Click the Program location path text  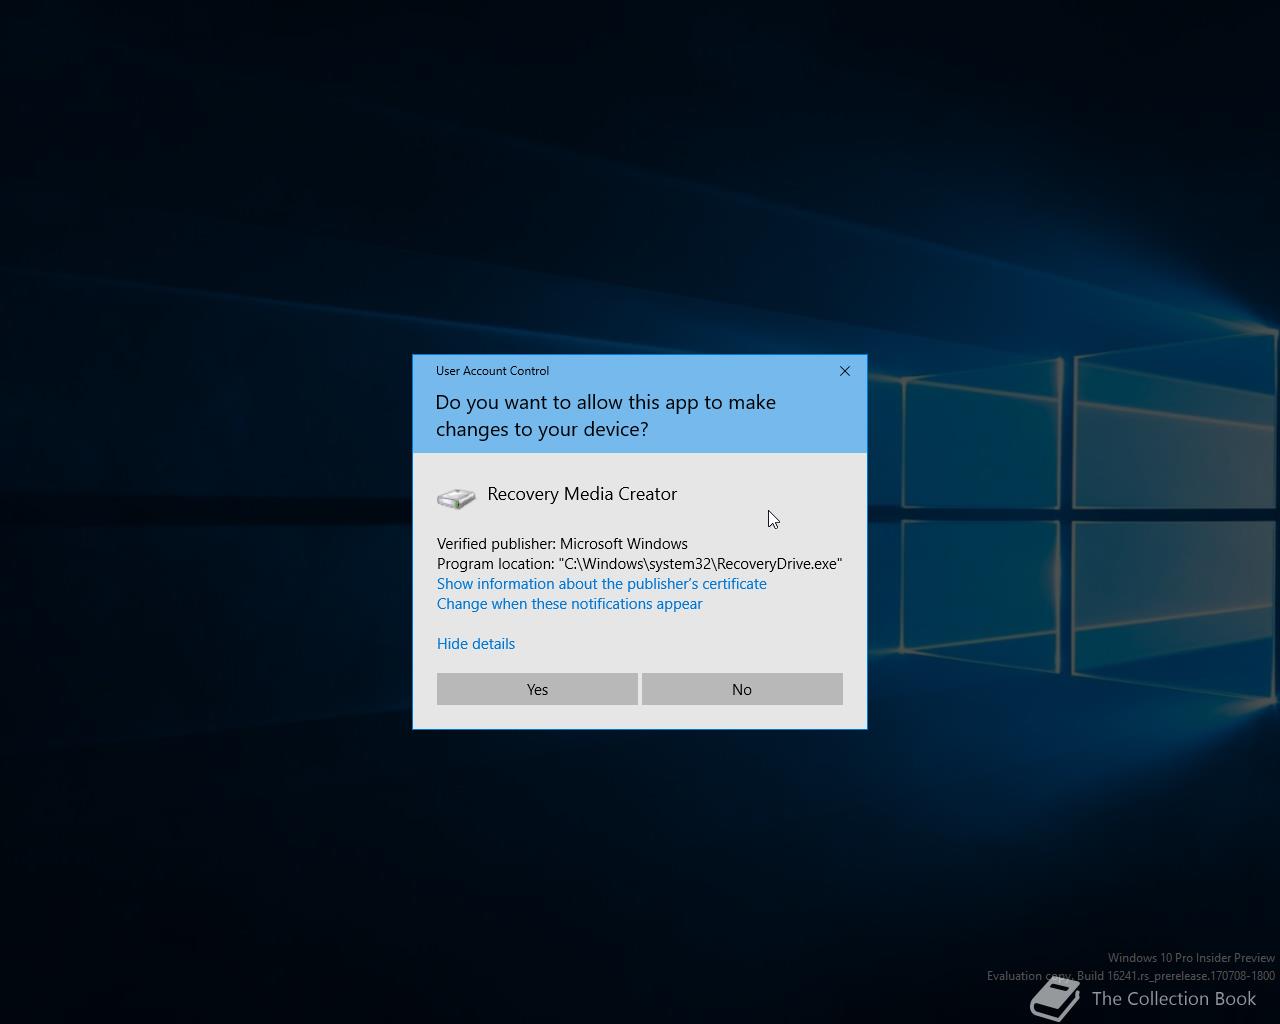click(640, 564)
